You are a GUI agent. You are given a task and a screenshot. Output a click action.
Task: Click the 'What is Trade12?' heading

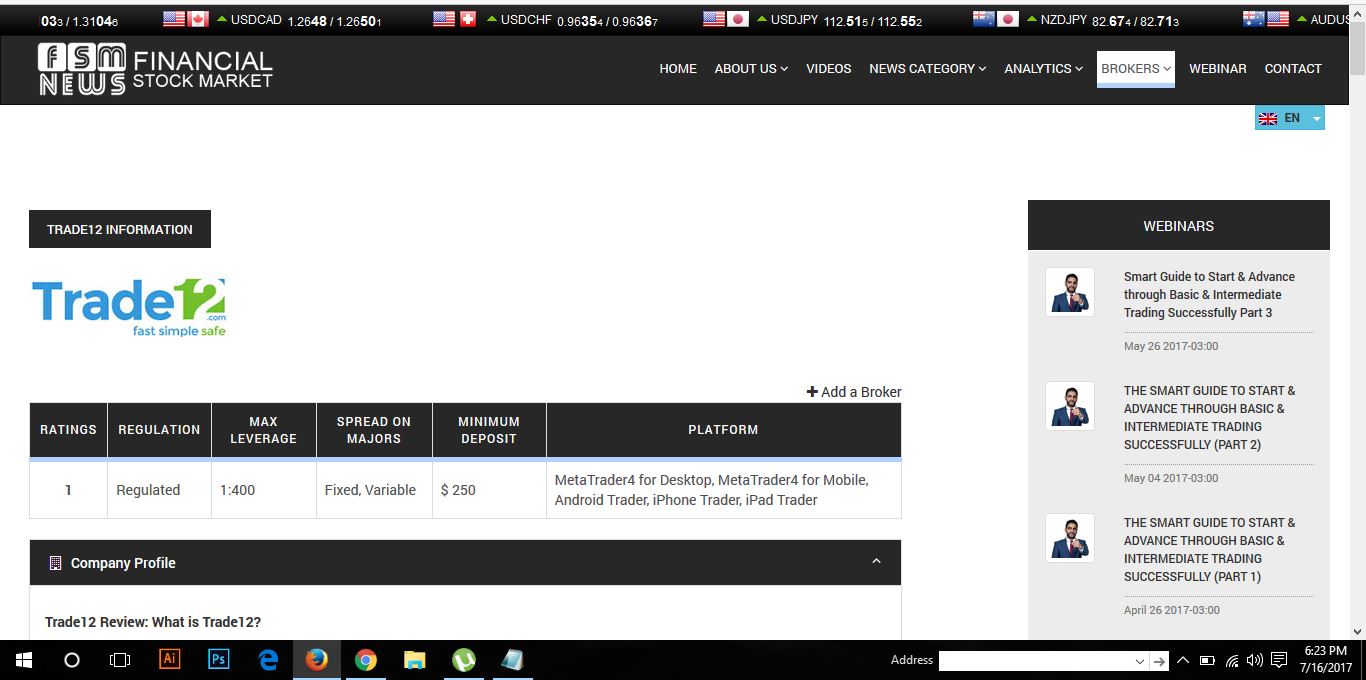(x=153, y=622)
